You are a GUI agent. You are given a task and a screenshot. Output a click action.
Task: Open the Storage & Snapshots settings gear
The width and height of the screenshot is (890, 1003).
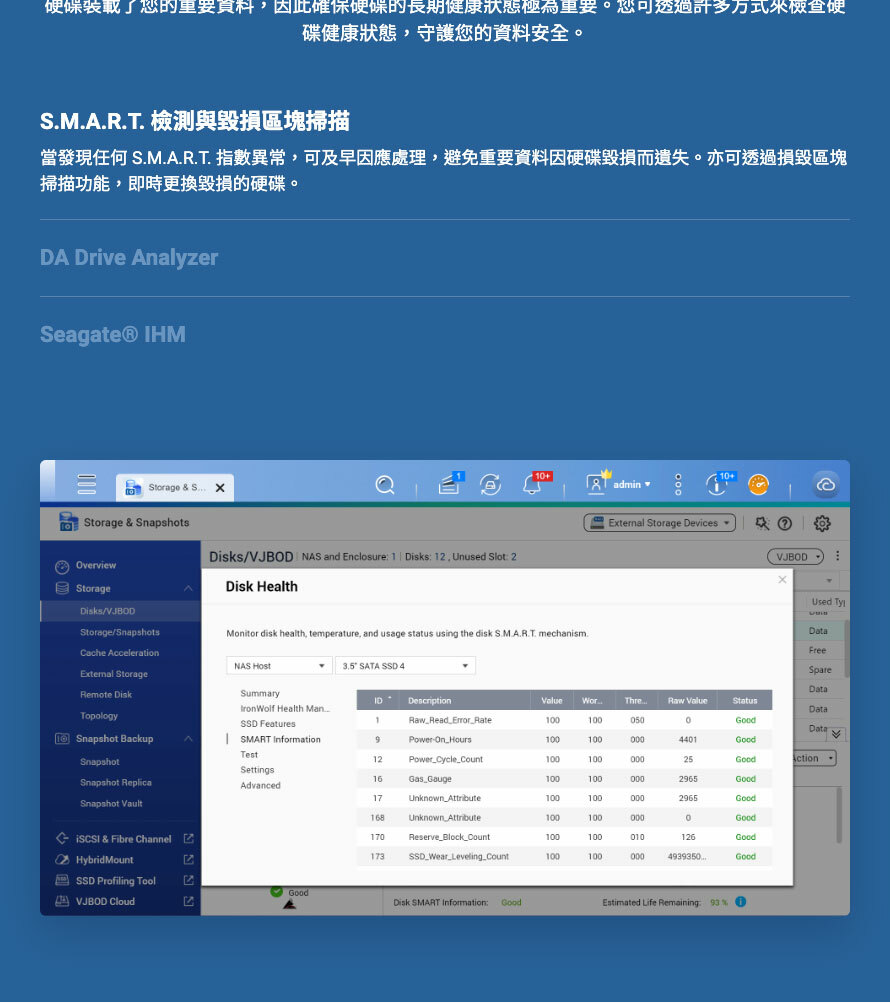point(822,523)
